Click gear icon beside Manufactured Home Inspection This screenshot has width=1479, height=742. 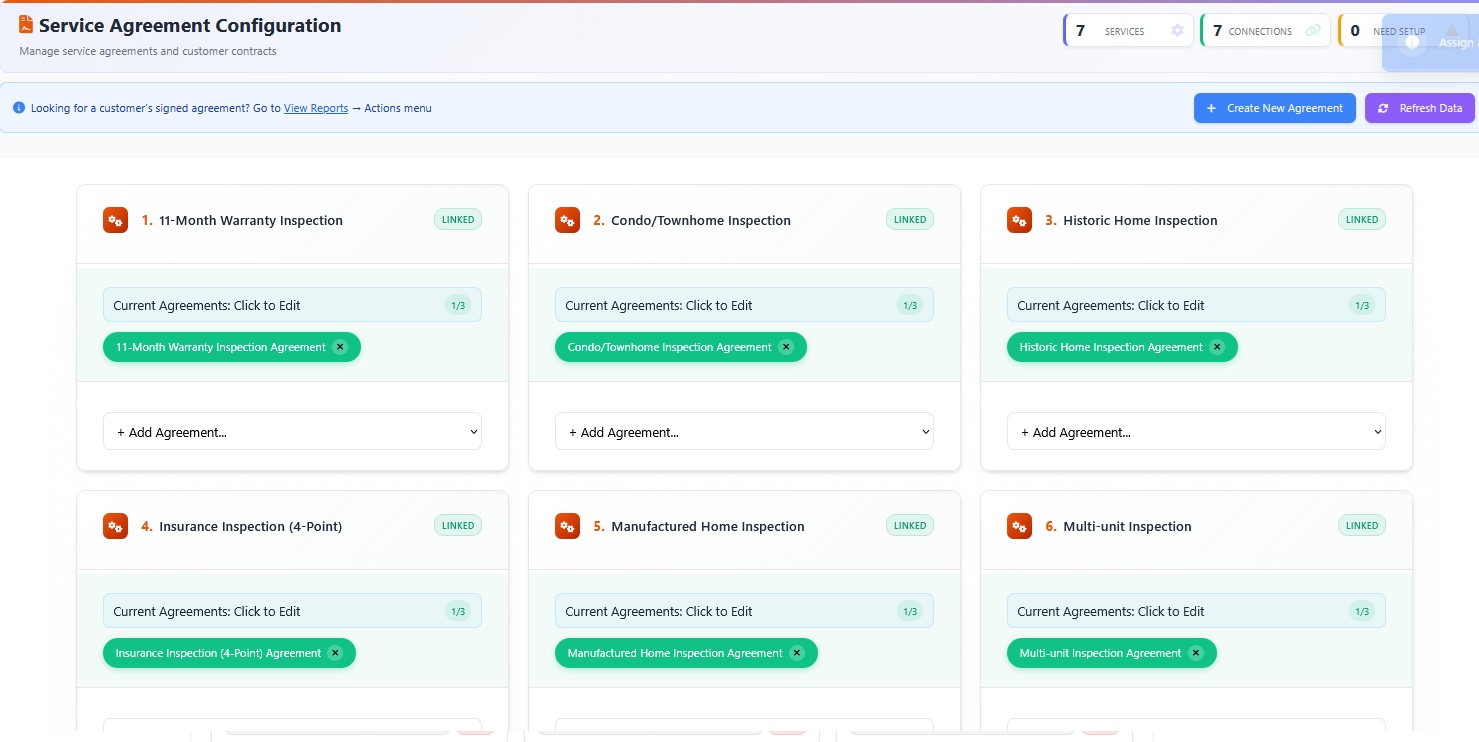[x=567, y=526]
